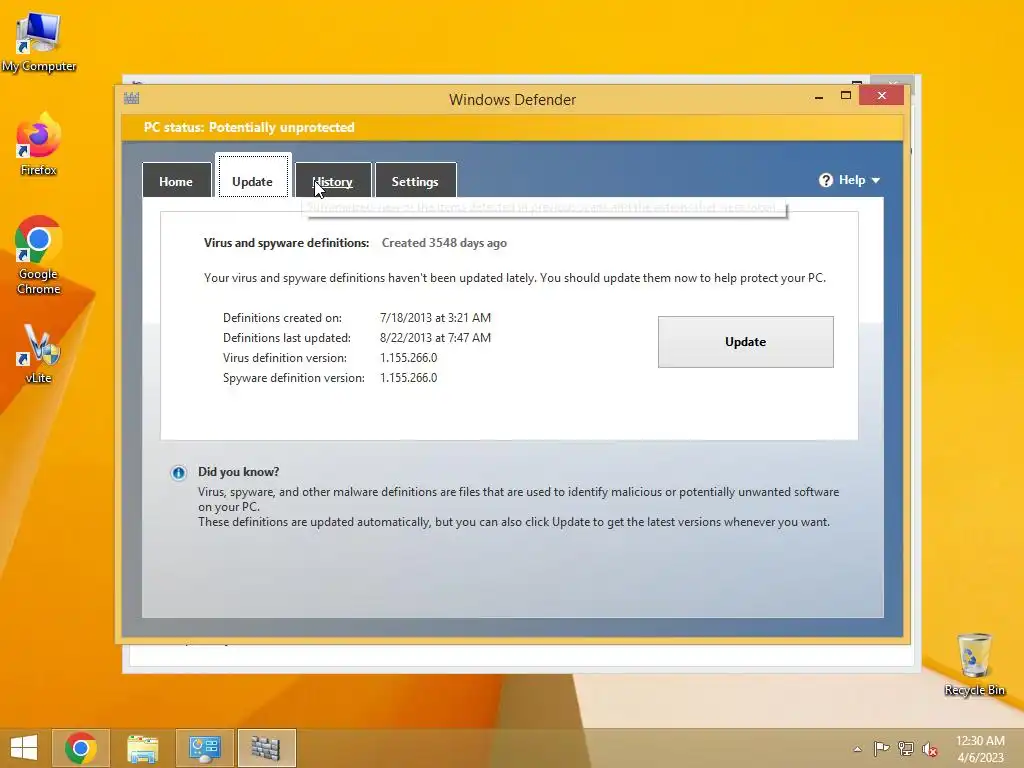The width and height of the screenshot is (1024, 768).
Task: Click the Help question mark icon
Action: (825, 180)
